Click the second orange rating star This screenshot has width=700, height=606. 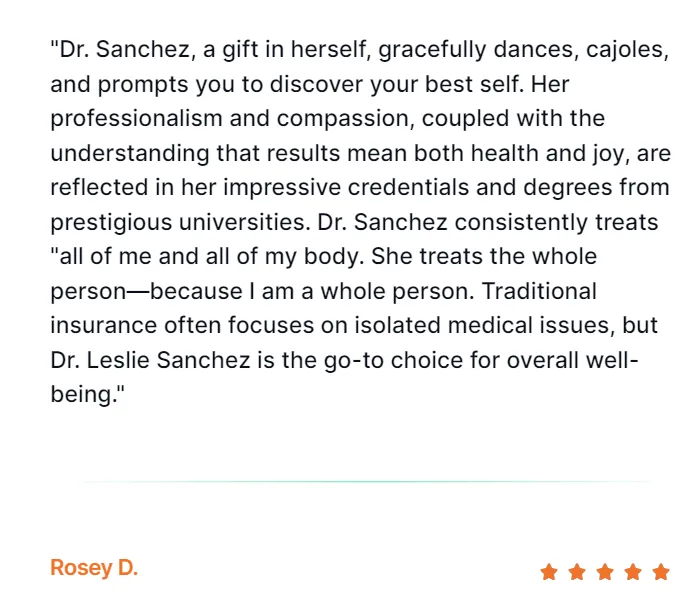tap(576, 572)
